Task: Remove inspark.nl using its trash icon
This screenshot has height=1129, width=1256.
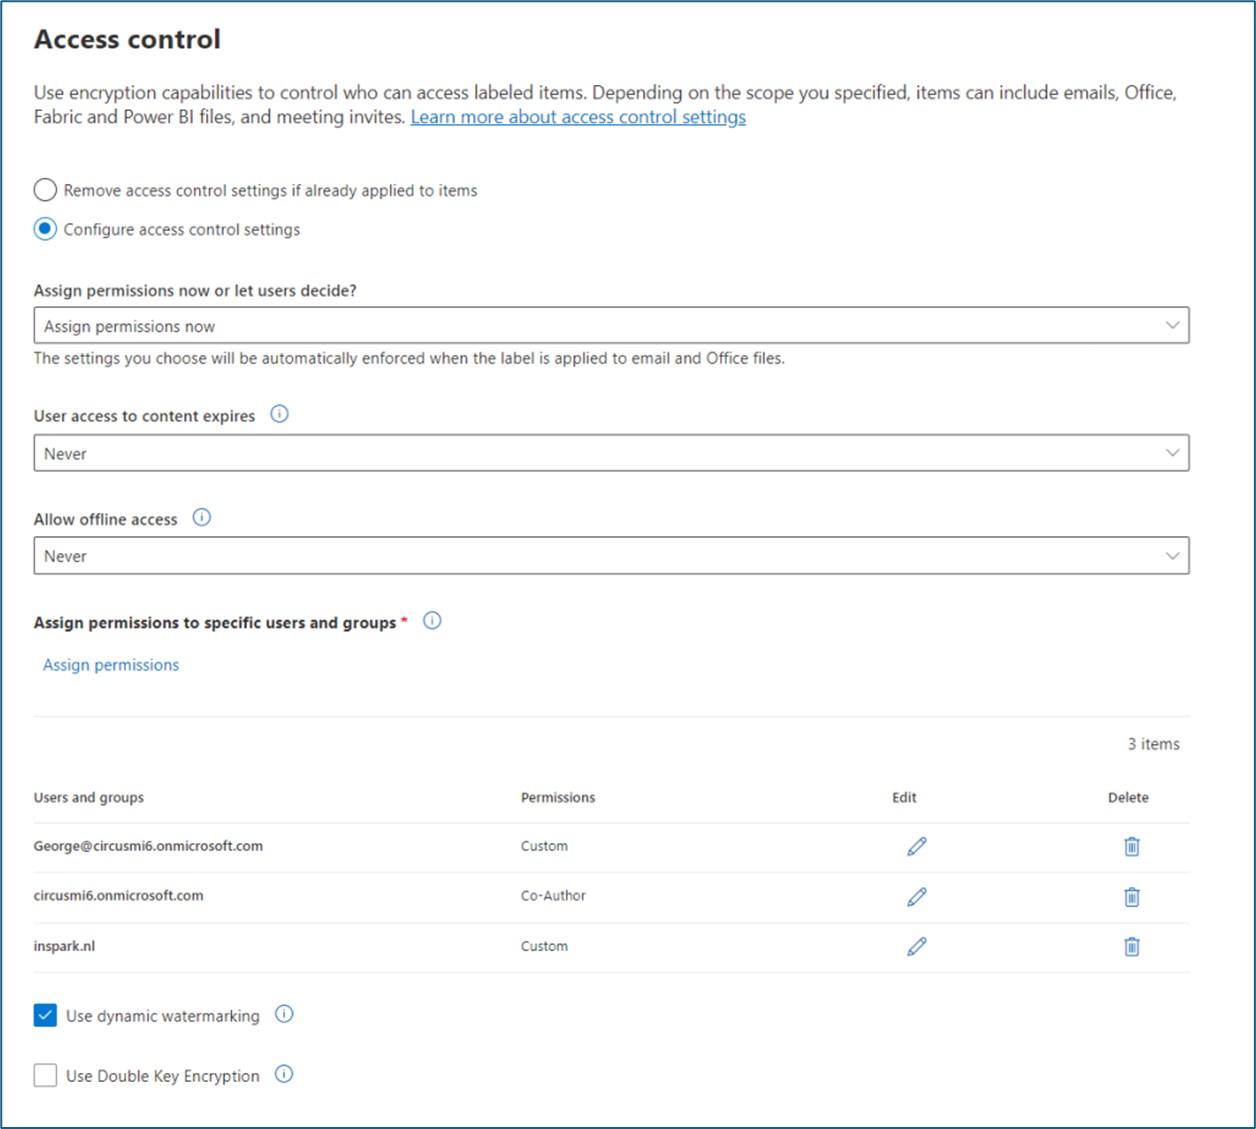Action: 1131,946
